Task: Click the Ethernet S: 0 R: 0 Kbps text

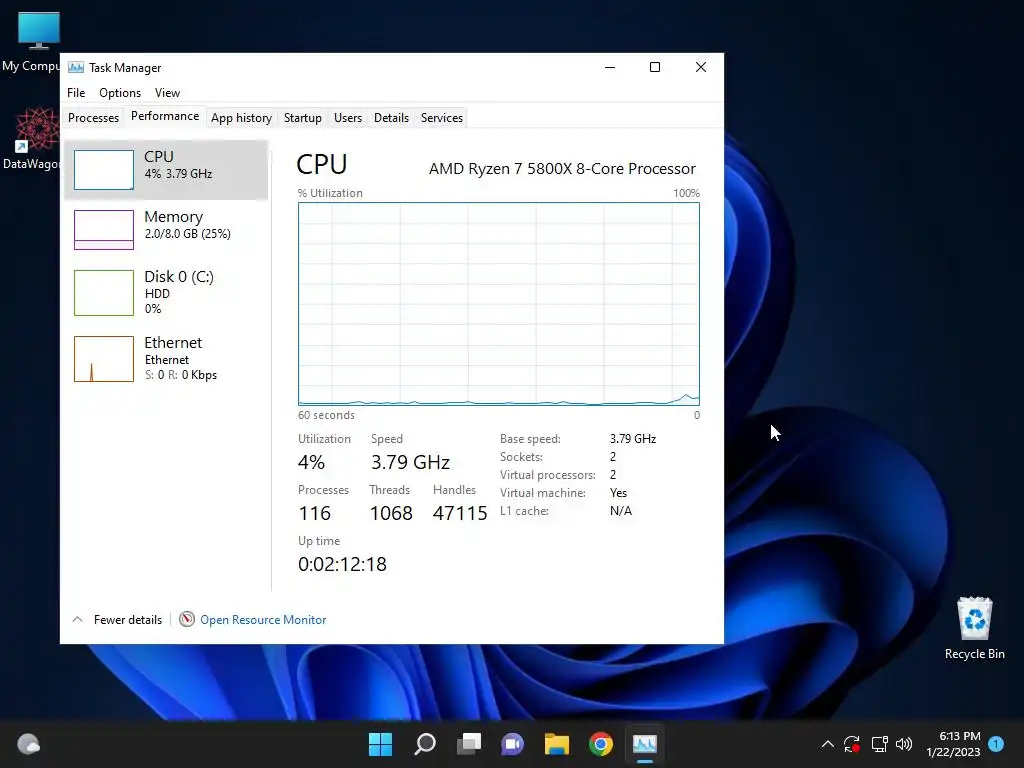Action: tap(181, 375)
